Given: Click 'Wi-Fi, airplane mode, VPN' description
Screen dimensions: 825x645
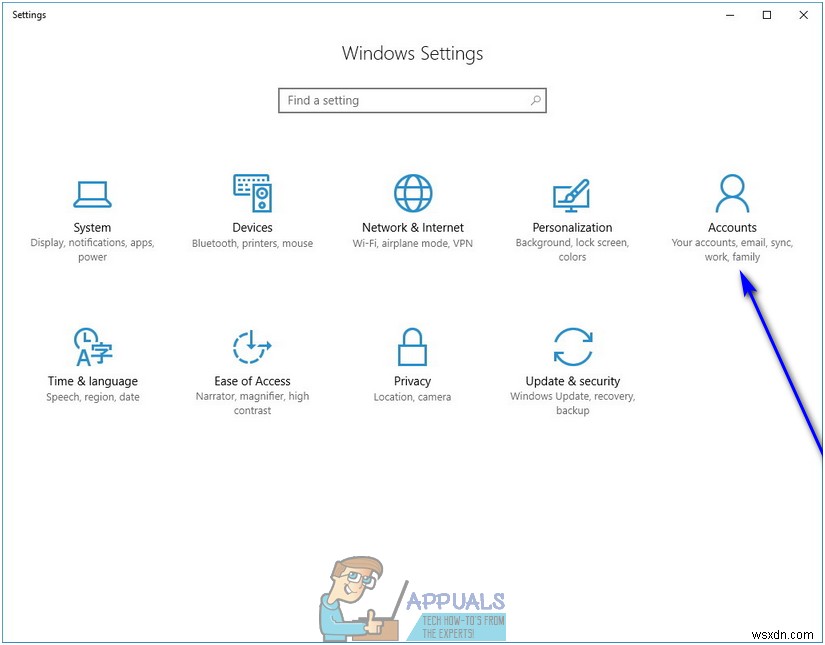Looking at the screenshot, I should pyautogui.click(x=412, y=244).
